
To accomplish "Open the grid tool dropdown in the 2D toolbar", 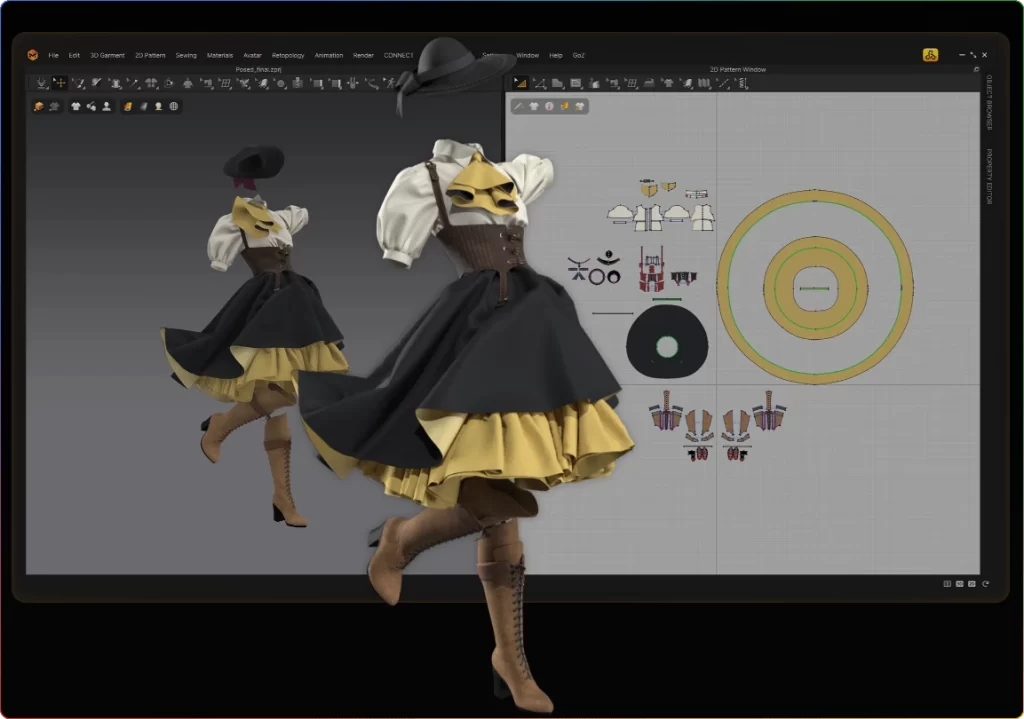I will 636,91.
